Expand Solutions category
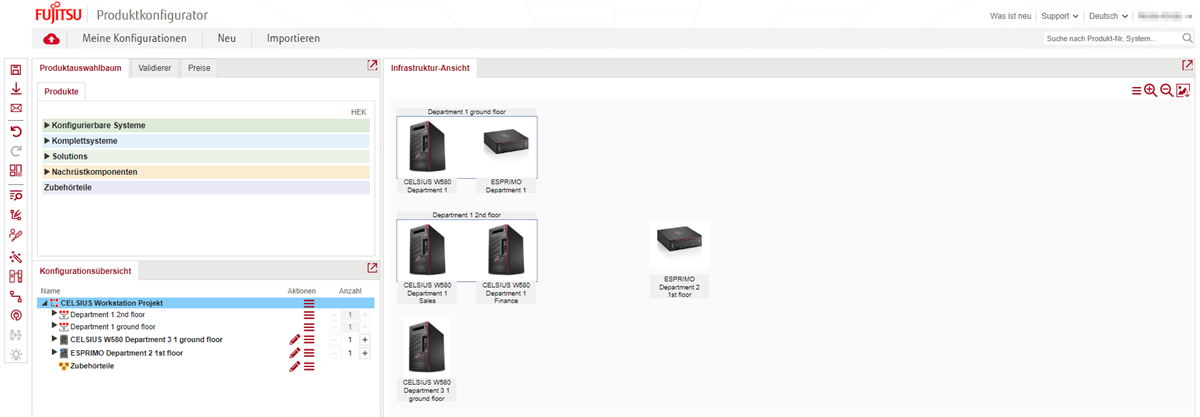Screen dimensions: 1200x417 pos(47,157)
